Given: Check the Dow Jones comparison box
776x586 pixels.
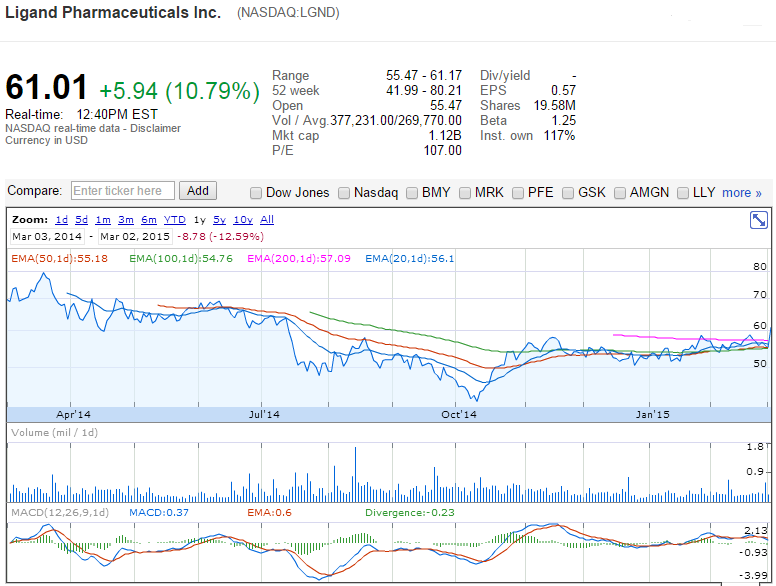Looking at the screenshot, I should click(256, 193).
